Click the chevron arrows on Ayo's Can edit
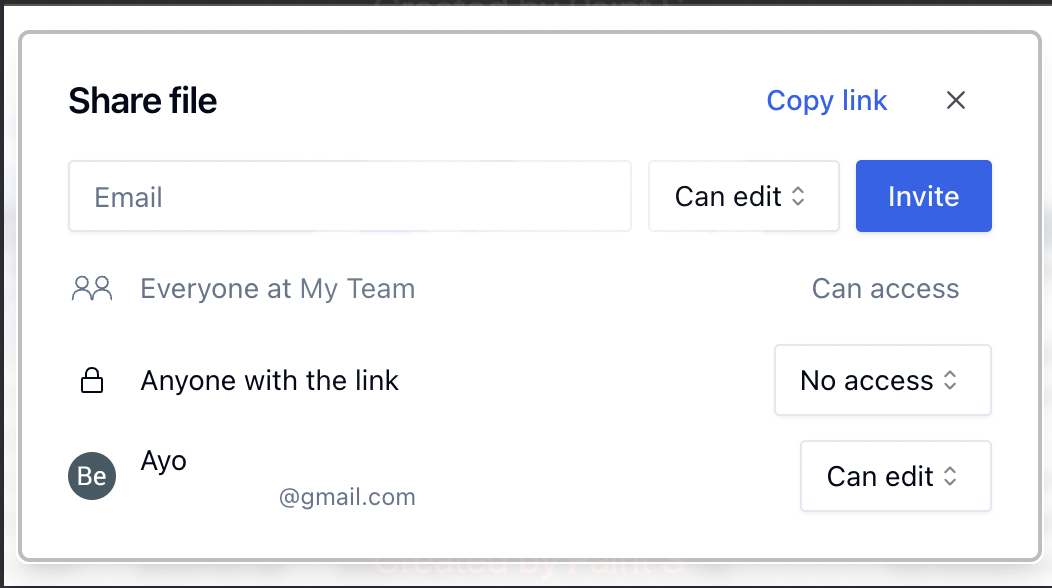This screenshot has height=588, width=1052. 950,476
